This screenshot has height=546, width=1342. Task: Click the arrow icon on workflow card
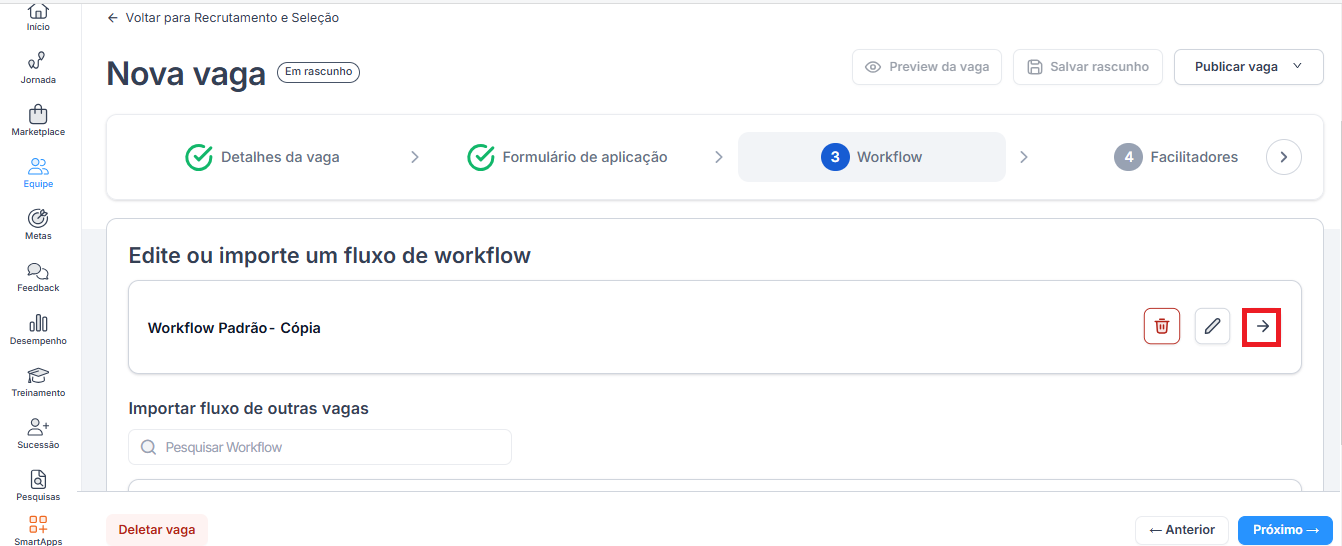[1262, 326]
